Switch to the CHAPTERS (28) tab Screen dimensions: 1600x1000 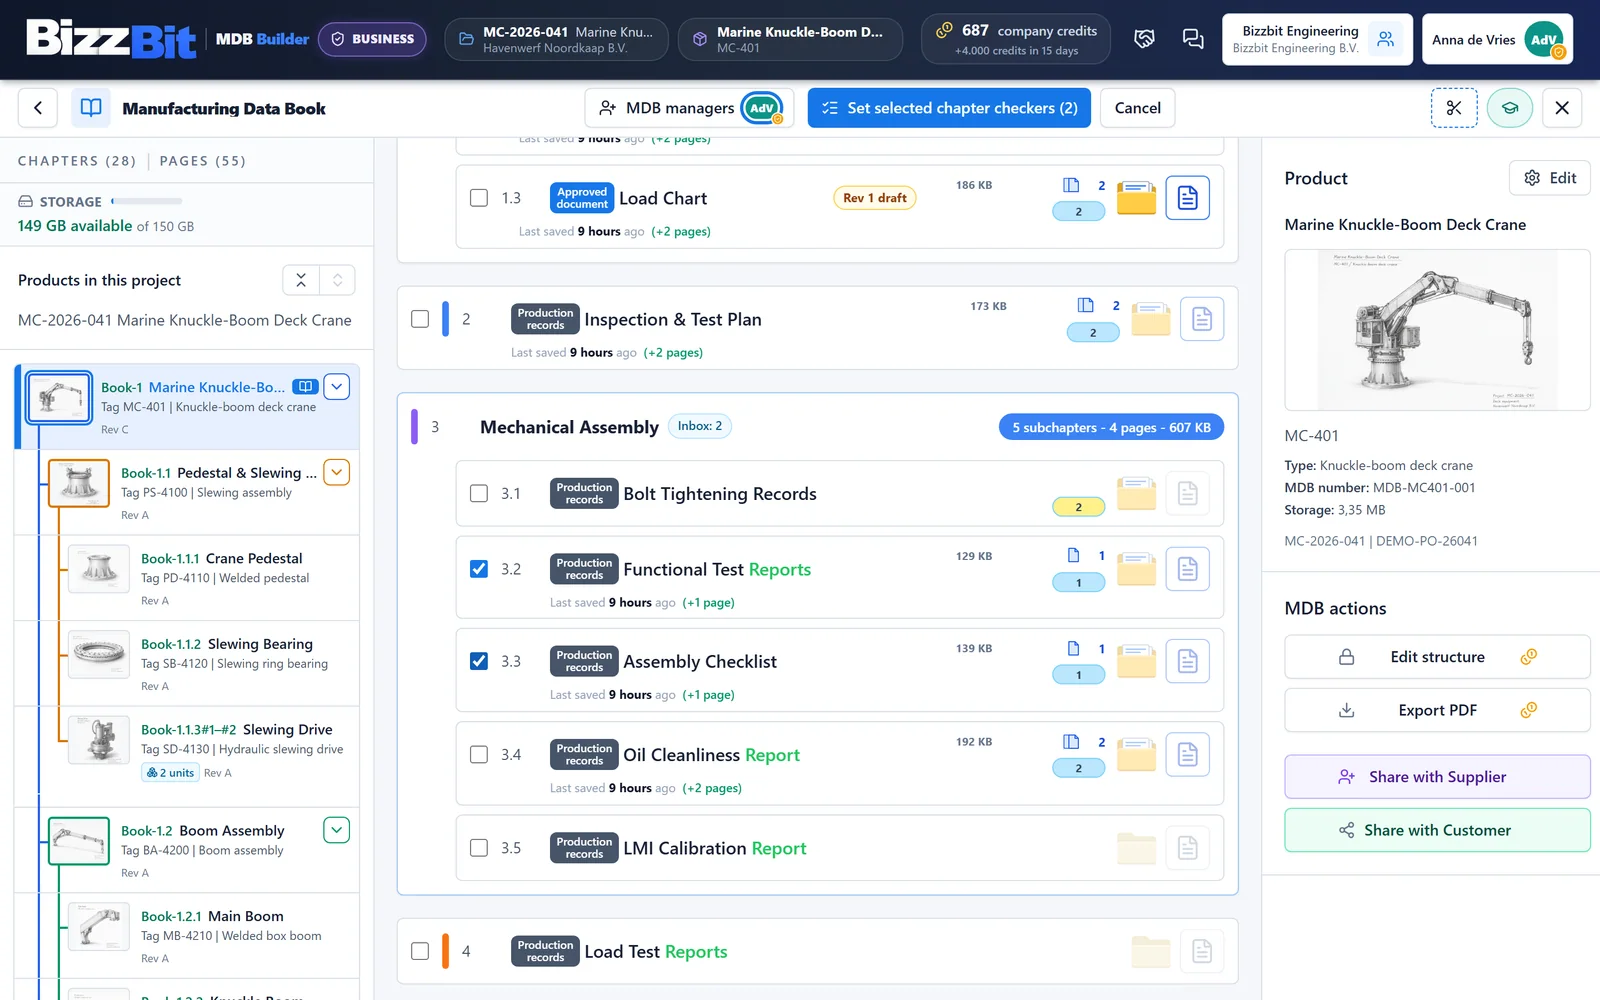(x=77, y=161)
